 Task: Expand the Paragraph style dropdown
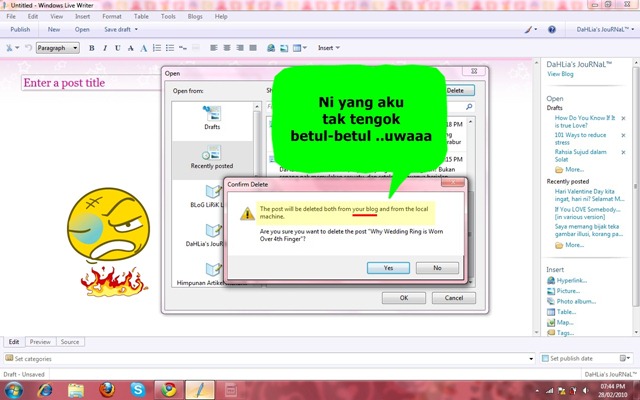click(58, 48)
